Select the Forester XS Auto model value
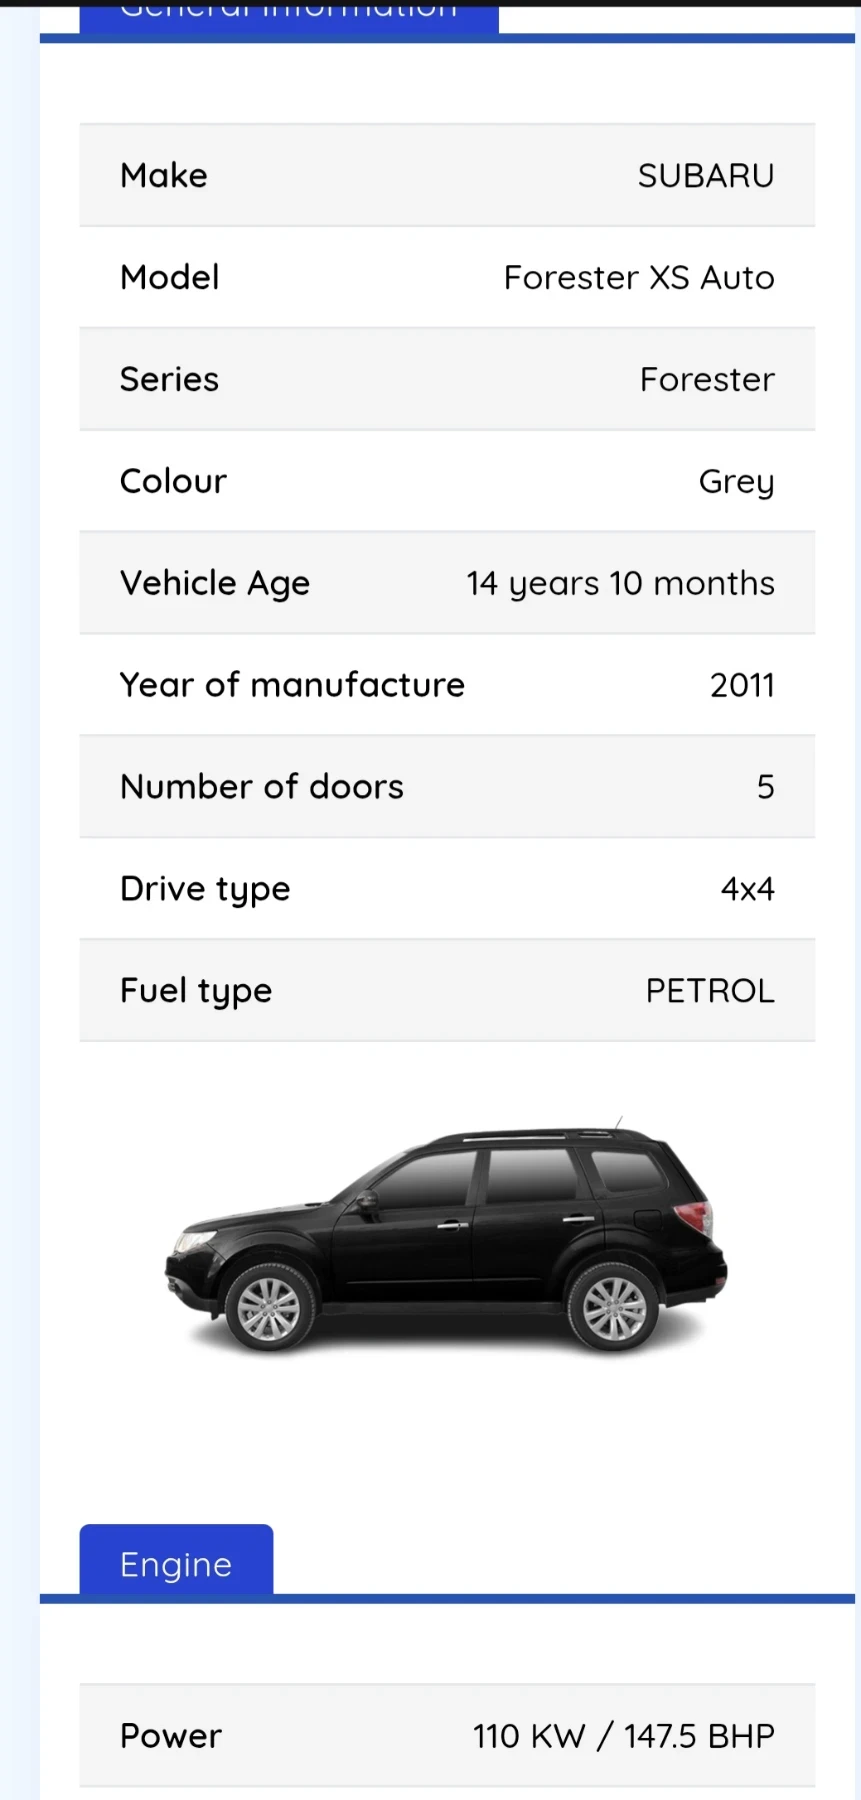The image size is (861, 1800). click(639, 278)
